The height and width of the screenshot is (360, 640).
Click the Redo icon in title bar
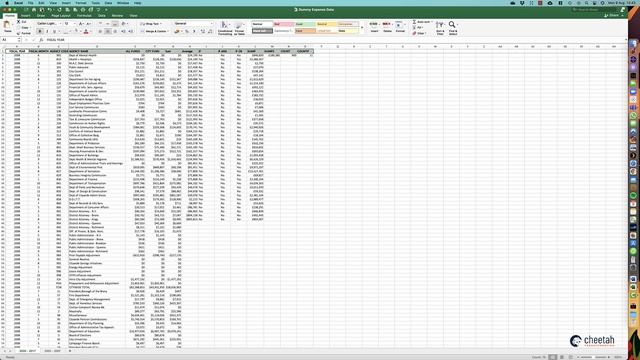pyautogui.click(x=59, y=9)
